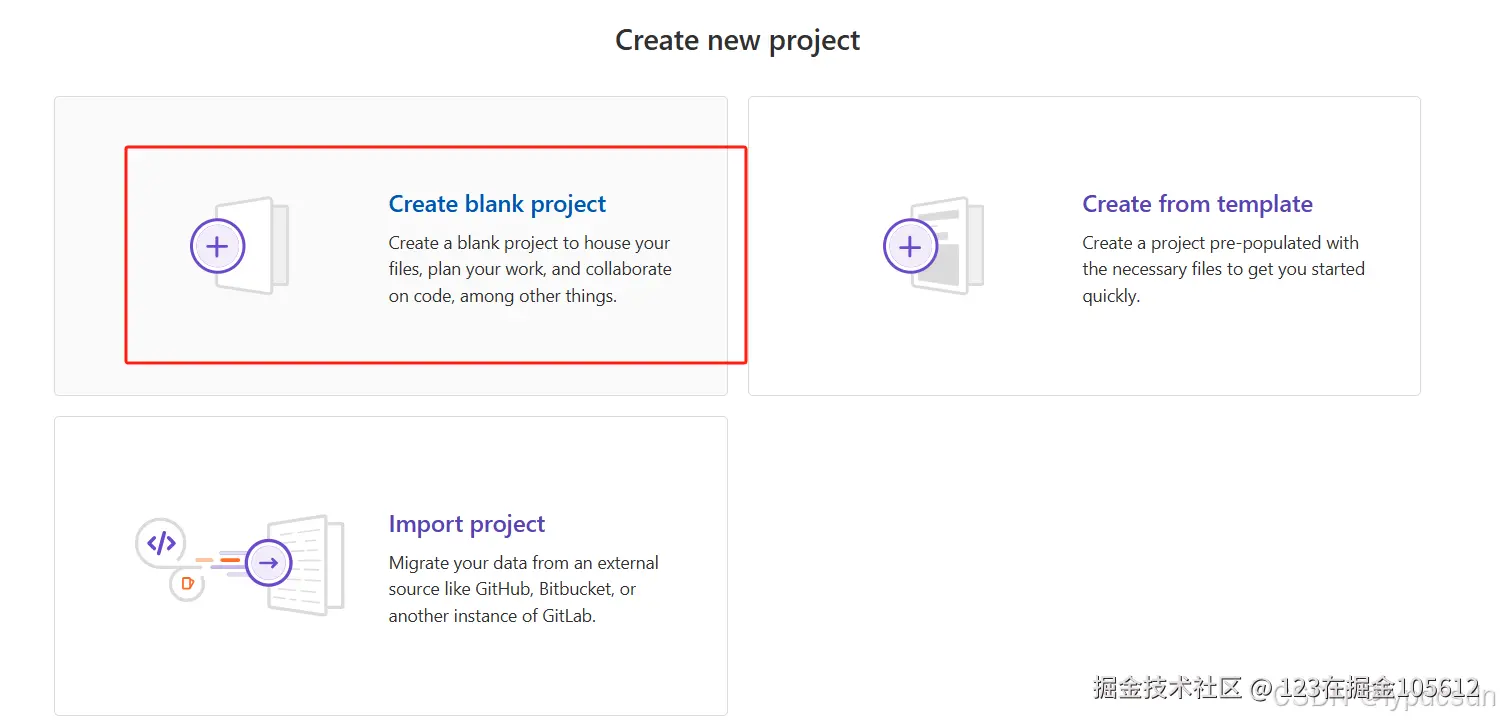Click the small orange D badge in import graphic
This screenshot has width=1500, height=722.
point(189,583)
